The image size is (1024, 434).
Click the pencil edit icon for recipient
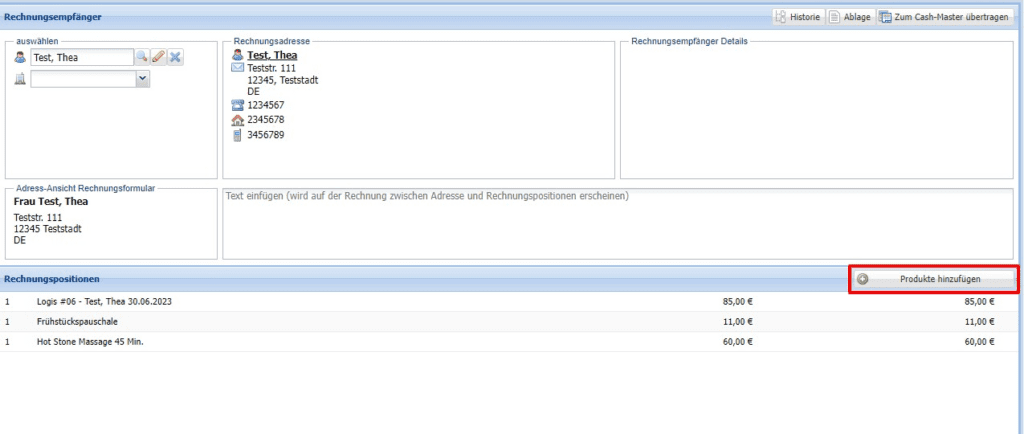tap(158, 58)
